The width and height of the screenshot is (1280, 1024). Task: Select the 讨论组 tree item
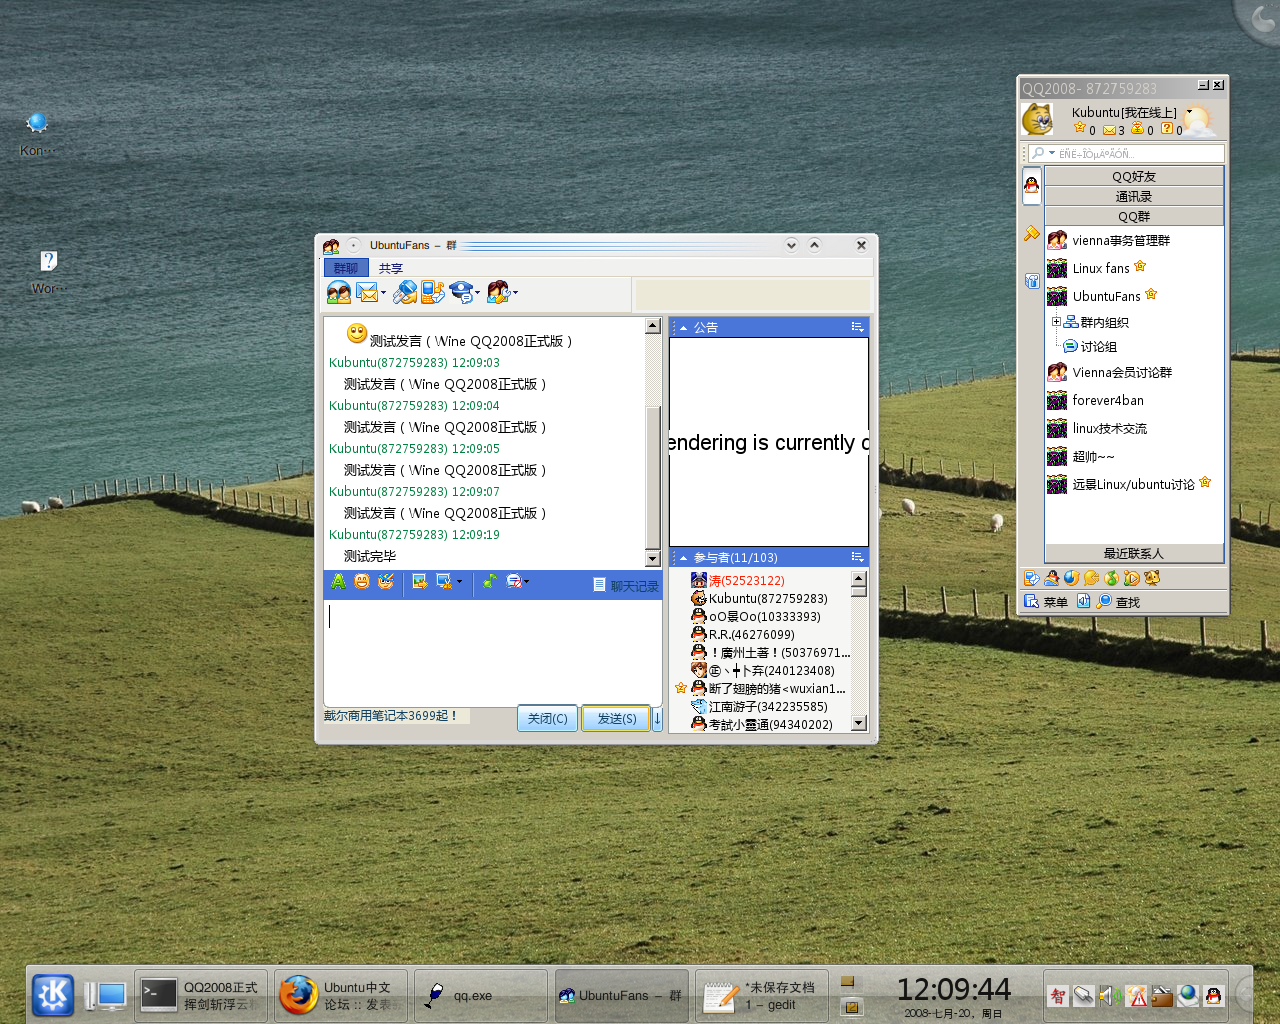pos(1090,346)
